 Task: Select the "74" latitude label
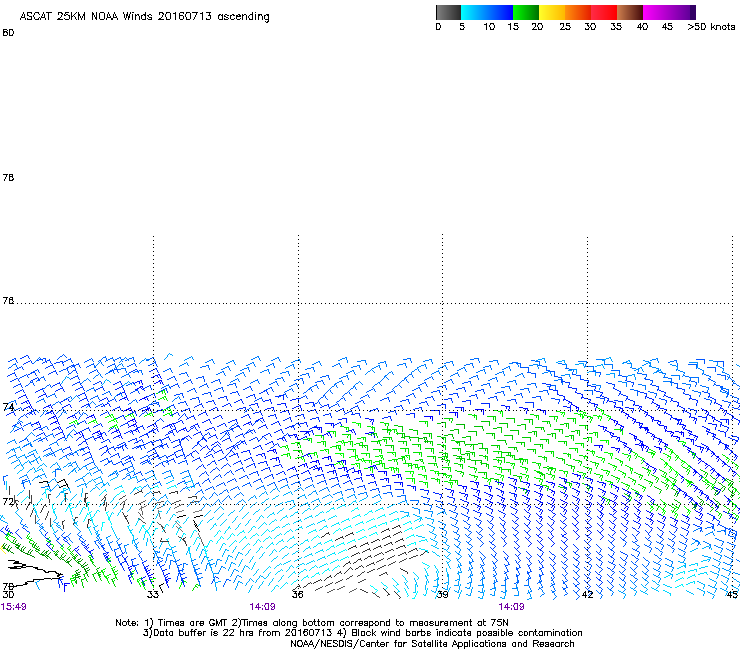[x=8, y=407]
